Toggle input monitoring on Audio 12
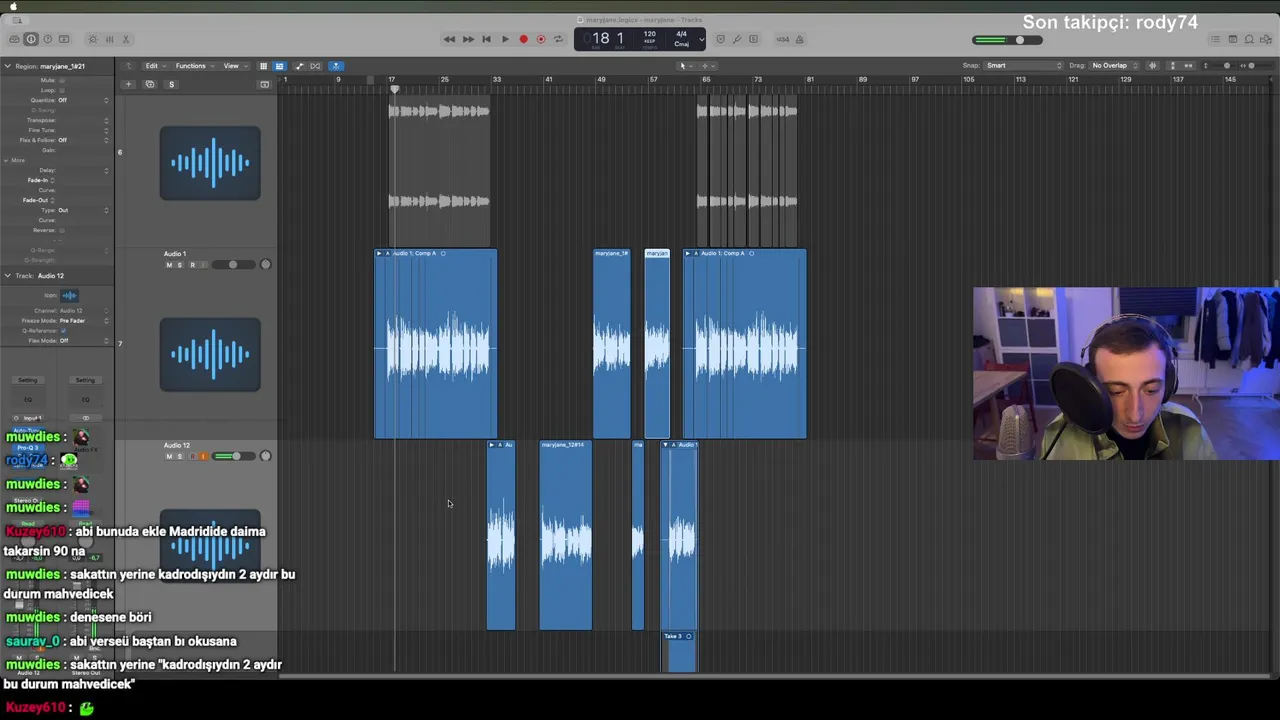 tap(203, 456)
